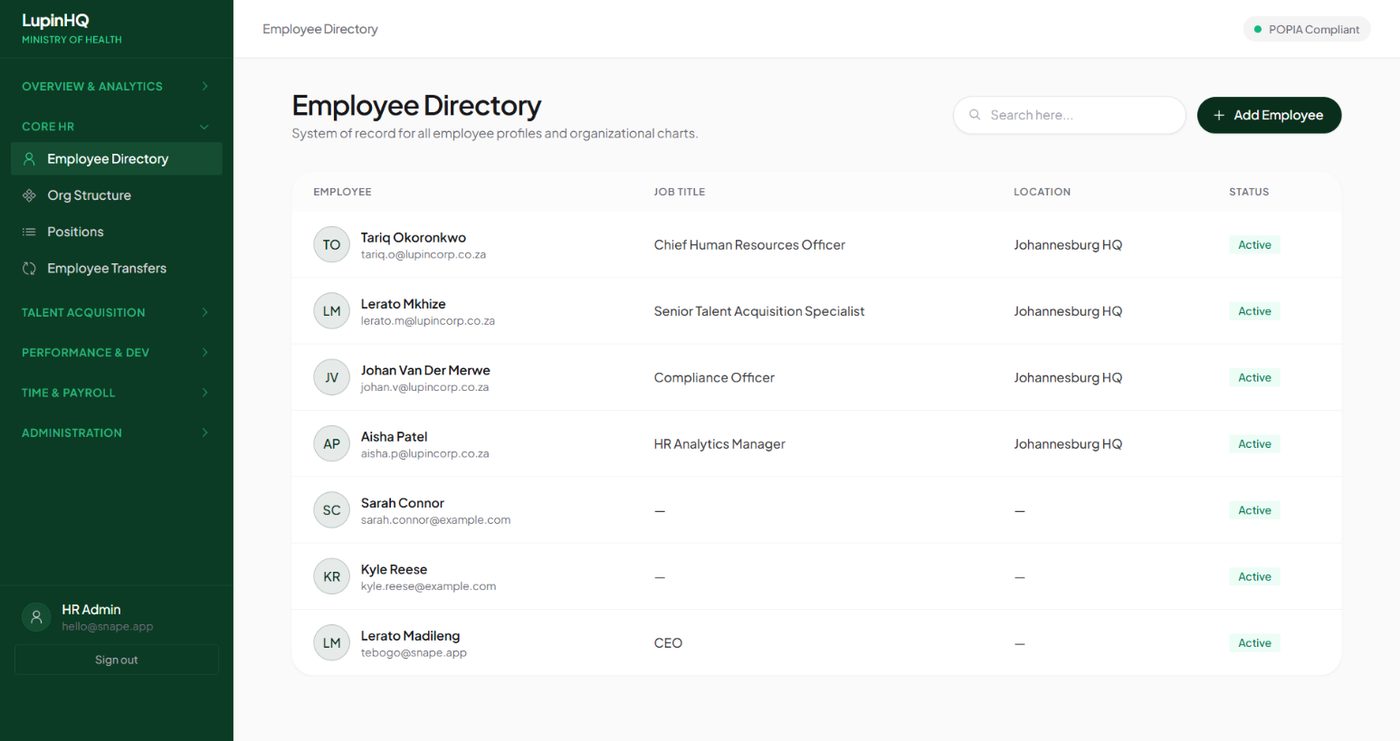This screenshot has width=1400, height=741.
Task: Open the Employee Directory menu item
Action: tap(117, 159)
